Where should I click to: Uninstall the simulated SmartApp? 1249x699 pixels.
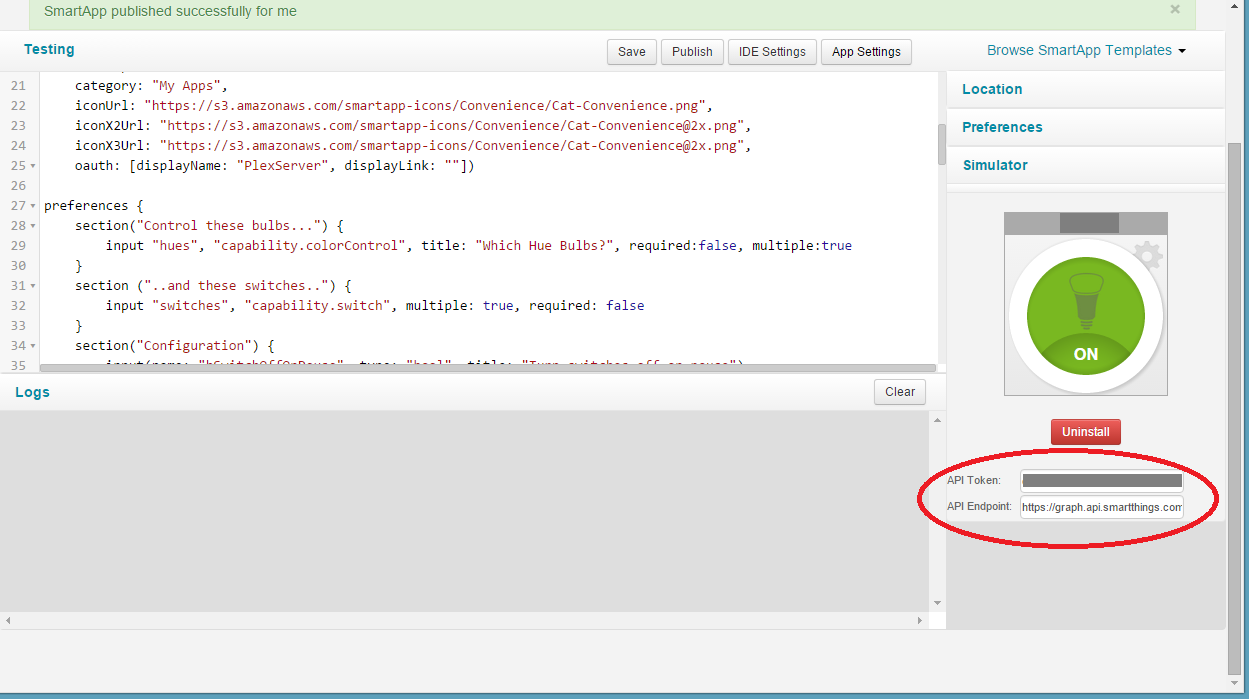click(1086, 432)
